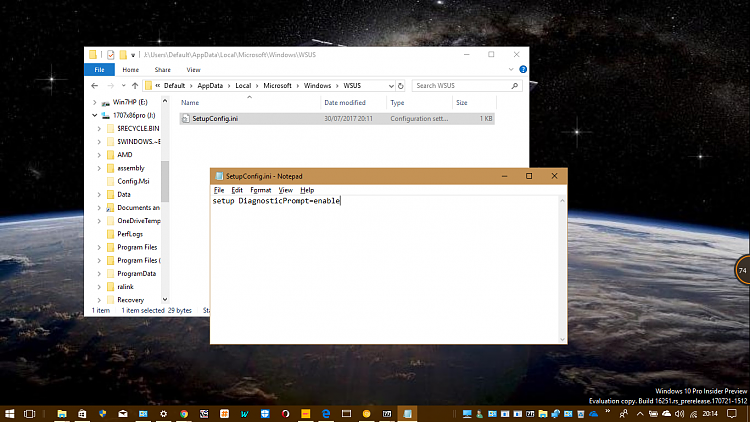The height and width of the screenshot is (422, 750).
Task: Open the Quick Access Toolbar dropdown arrow
Action: [x=133, y=55]
